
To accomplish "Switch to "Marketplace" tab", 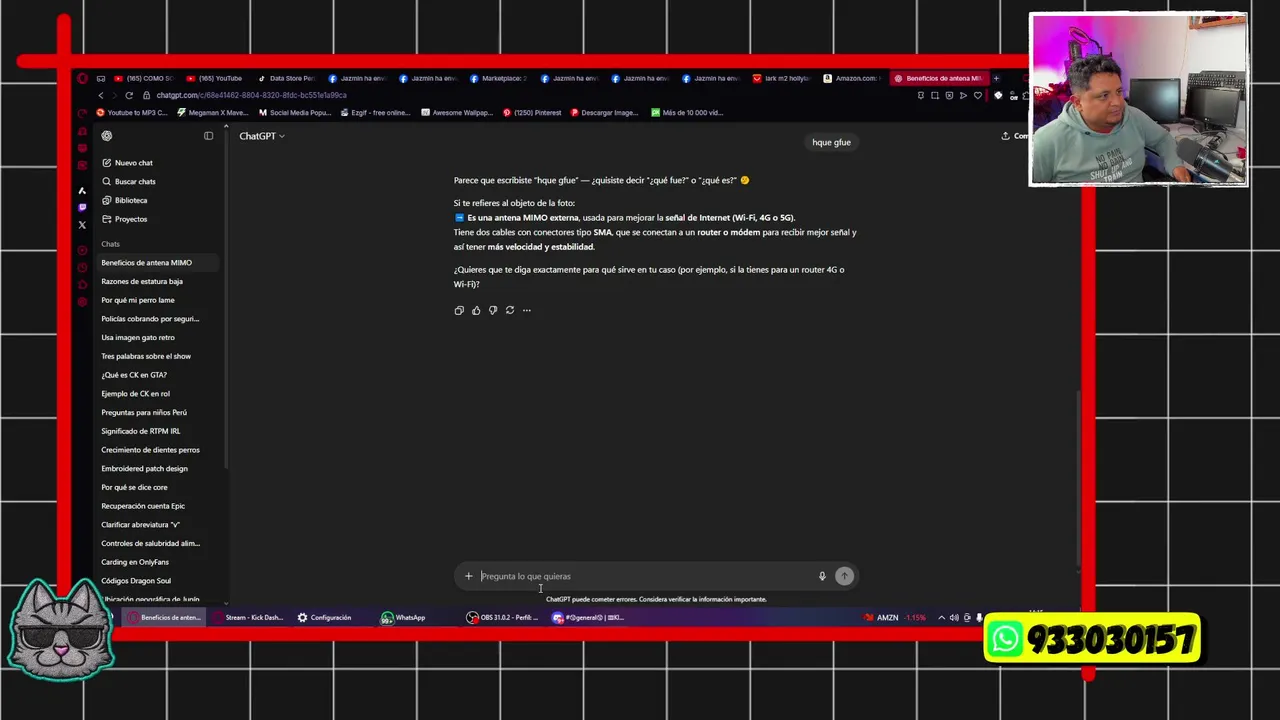I will tap(498, 78).
